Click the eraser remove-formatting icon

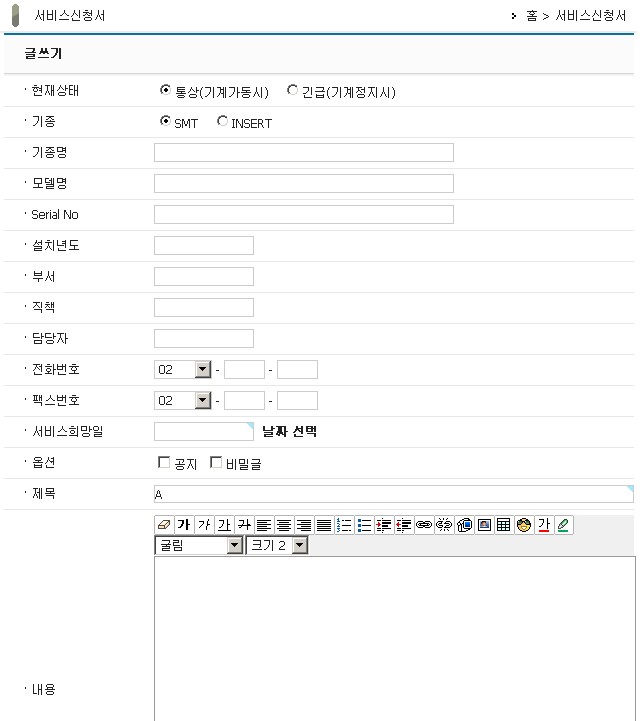(164, 525)
